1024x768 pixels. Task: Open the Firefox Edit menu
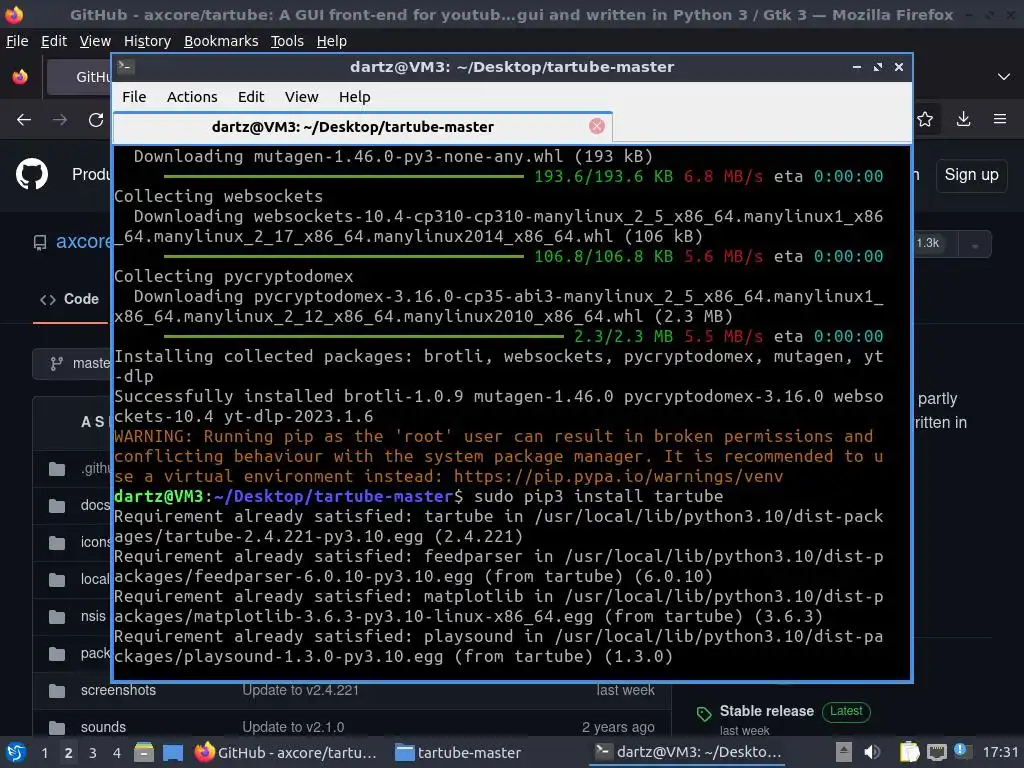coord(54,41)
